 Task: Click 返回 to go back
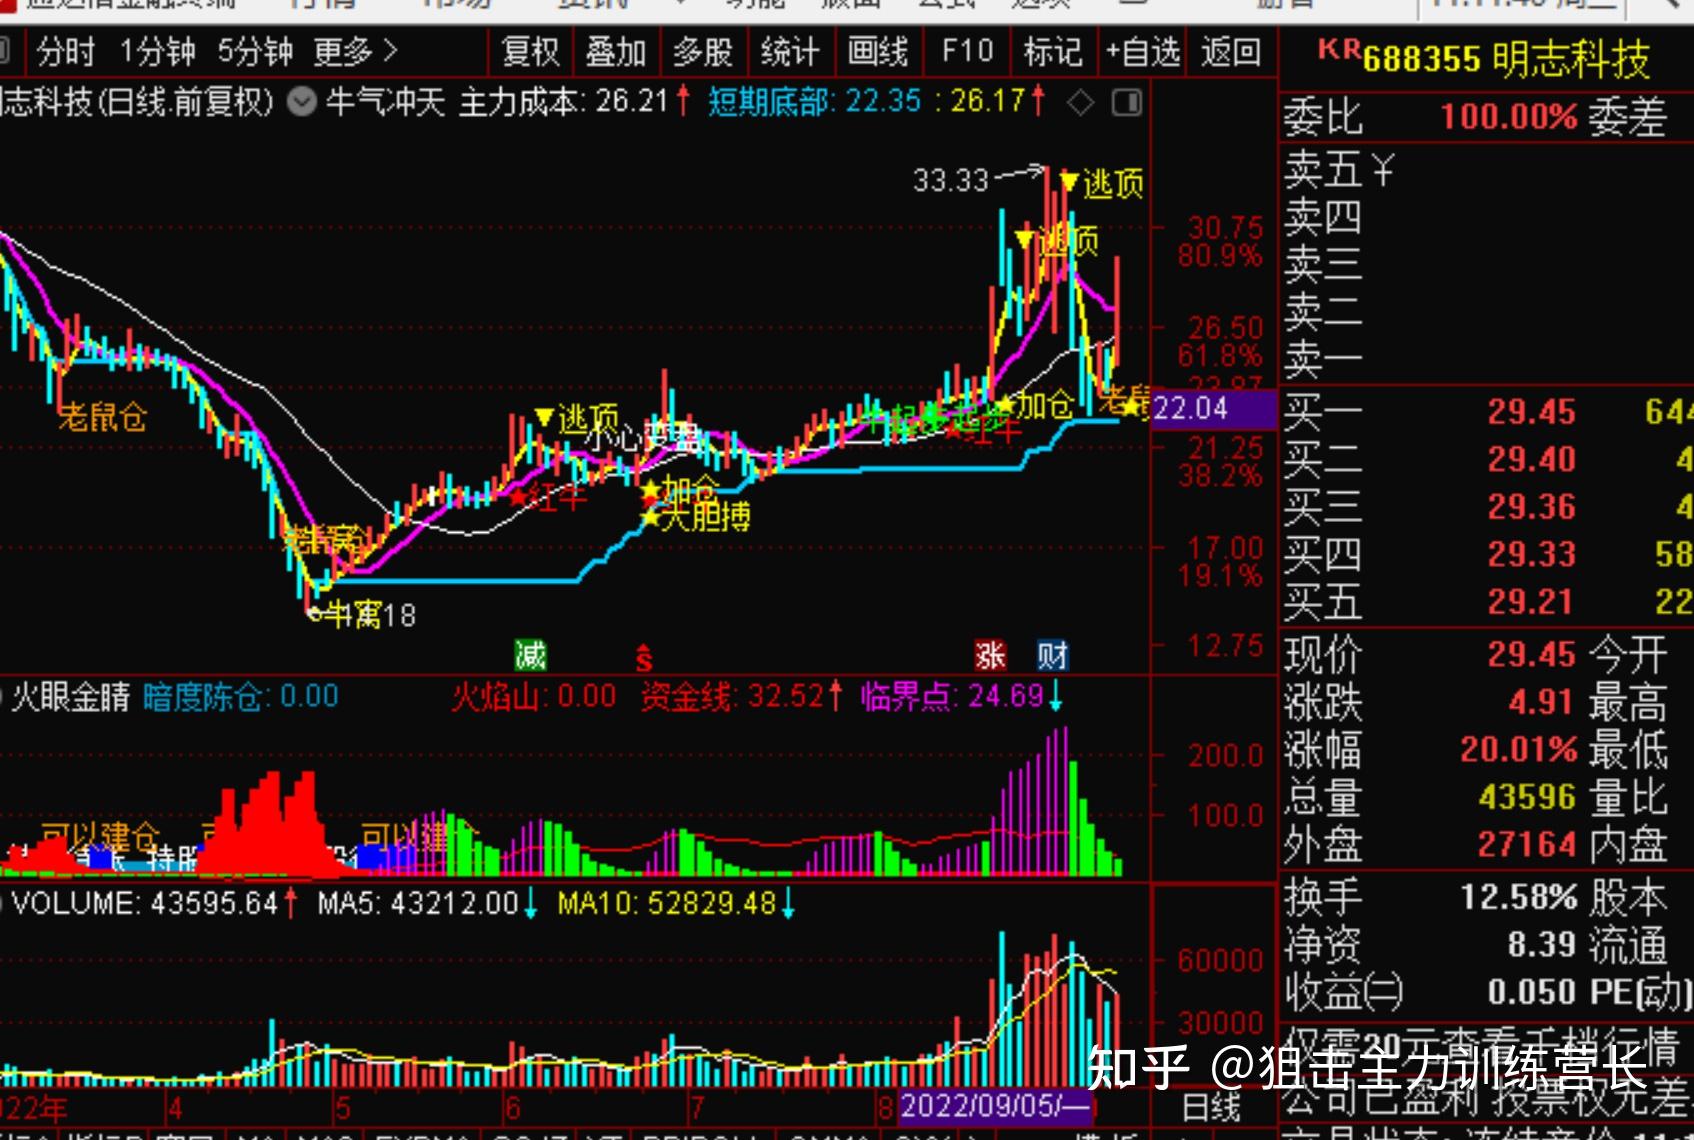[1231, 52]
